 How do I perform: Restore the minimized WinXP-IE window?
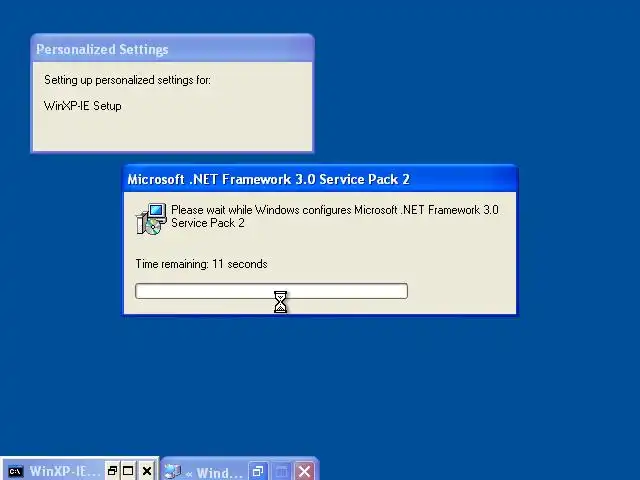[112, 471]
